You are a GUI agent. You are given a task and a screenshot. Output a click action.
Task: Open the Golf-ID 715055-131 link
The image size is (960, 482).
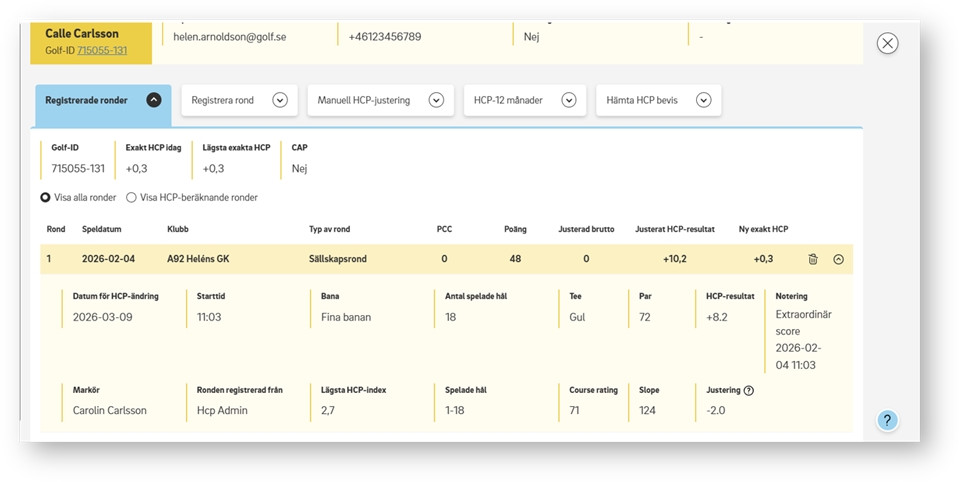coord(102,50)
